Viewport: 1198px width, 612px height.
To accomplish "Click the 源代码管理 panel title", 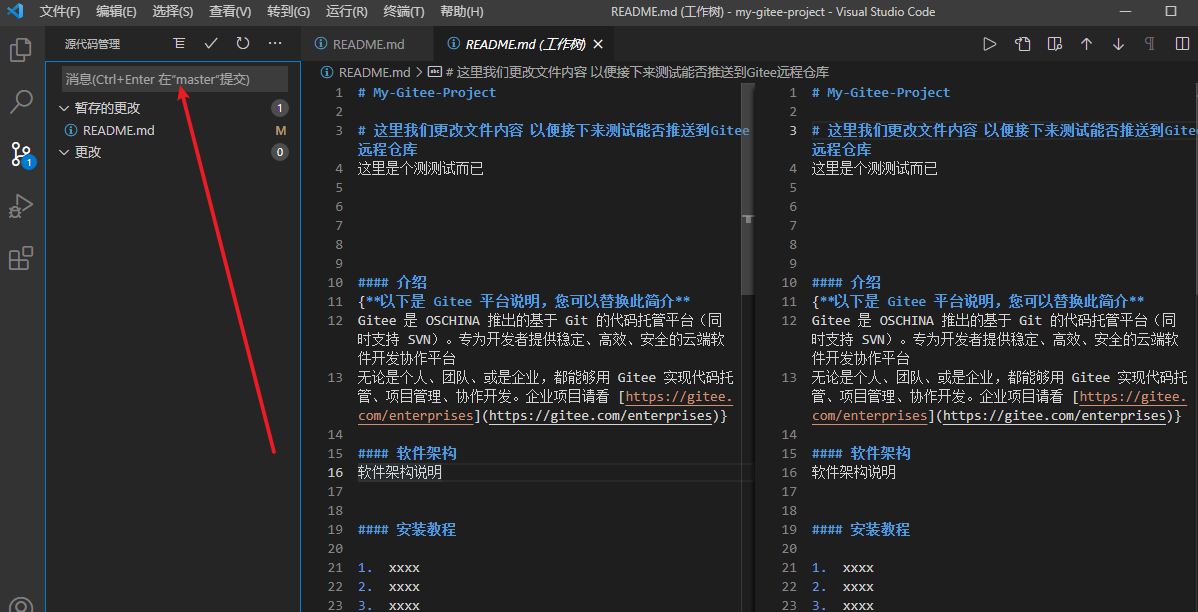I will 92,44.
